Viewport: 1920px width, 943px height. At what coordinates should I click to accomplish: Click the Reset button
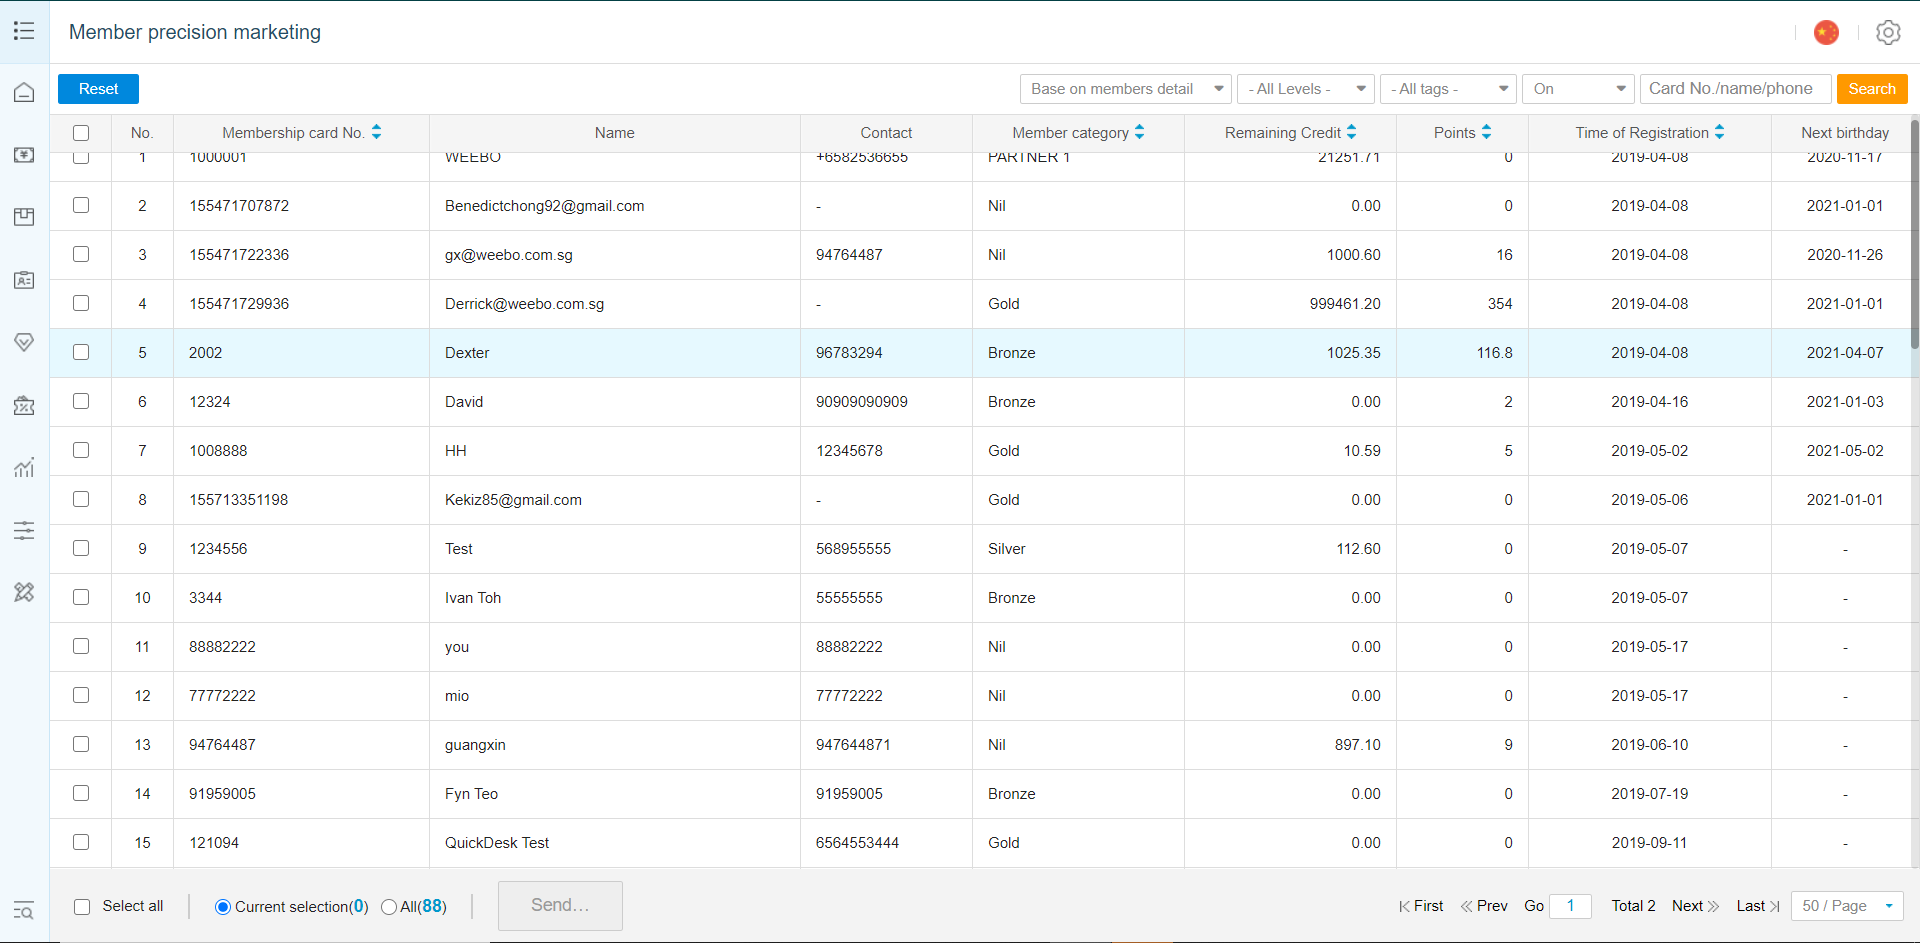[x=98, y=89]
